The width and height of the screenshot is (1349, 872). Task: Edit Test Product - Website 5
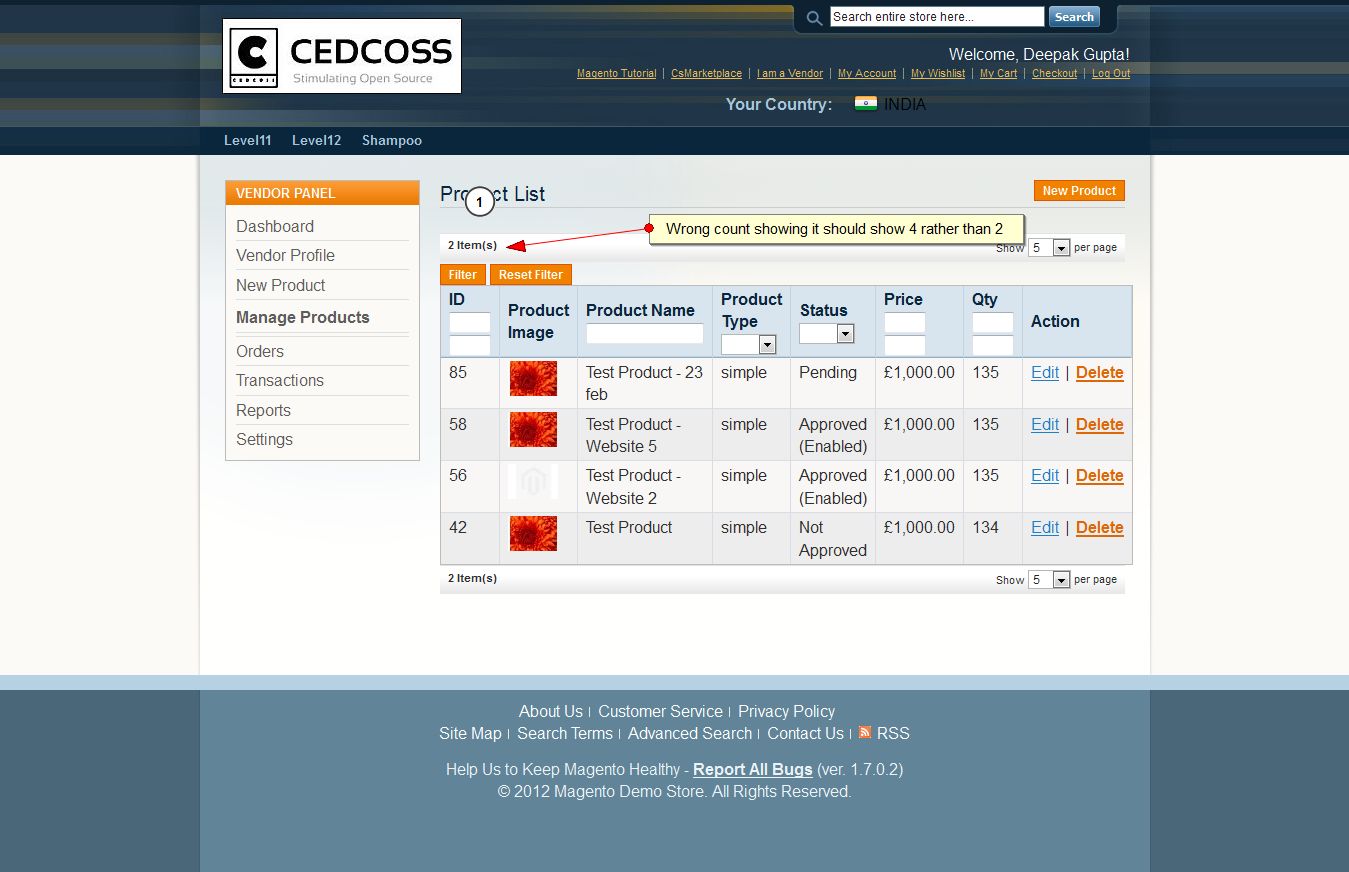click(x=1045, y=424)
